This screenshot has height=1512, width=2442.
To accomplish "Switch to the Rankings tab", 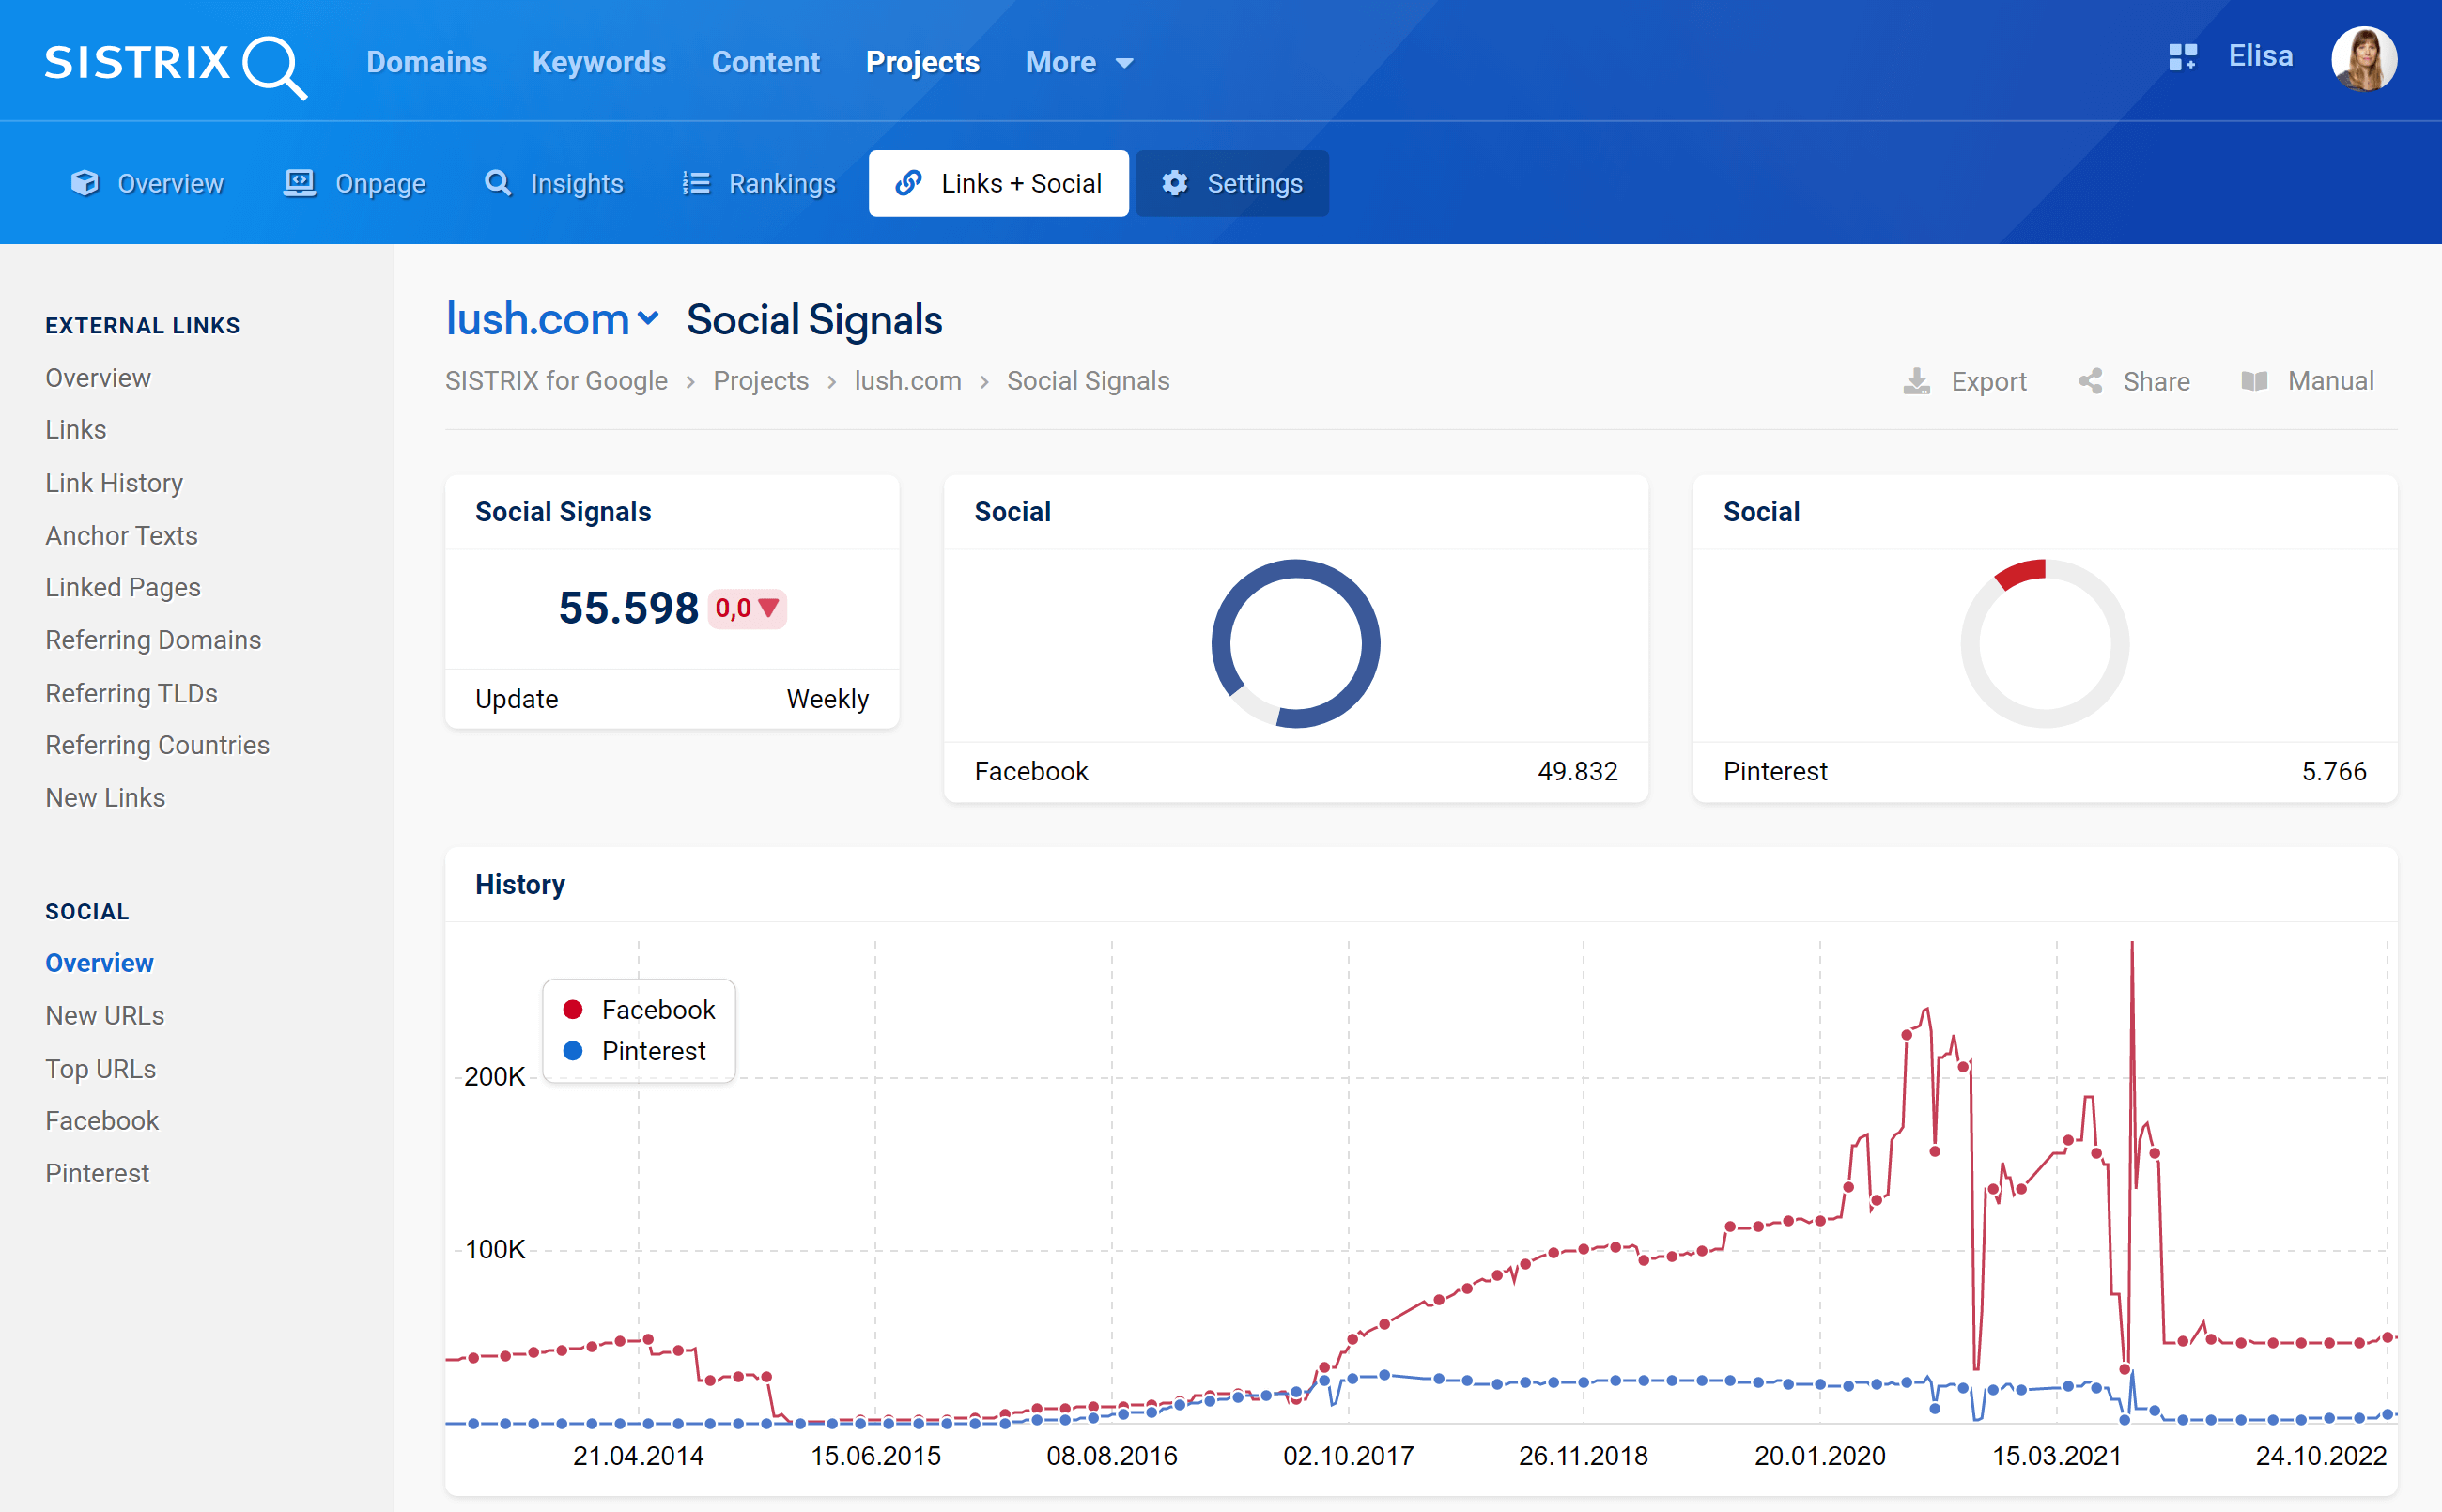I will [759, 183].
